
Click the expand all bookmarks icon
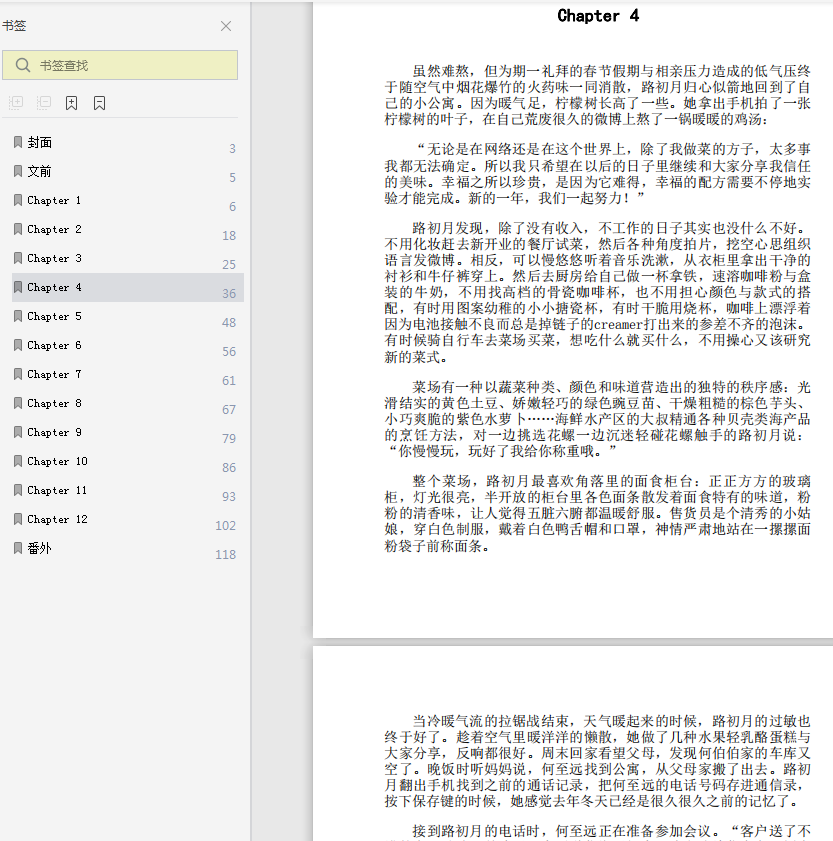[x=16, y=102]
